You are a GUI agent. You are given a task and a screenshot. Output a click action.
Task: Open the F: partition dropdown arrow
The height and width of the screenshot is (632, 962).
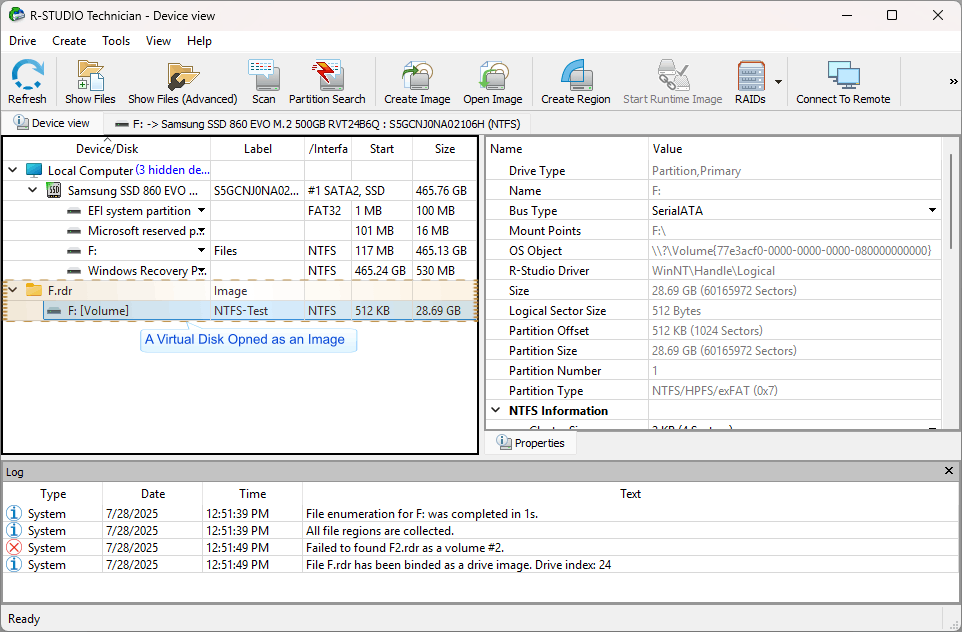point(201,250)
